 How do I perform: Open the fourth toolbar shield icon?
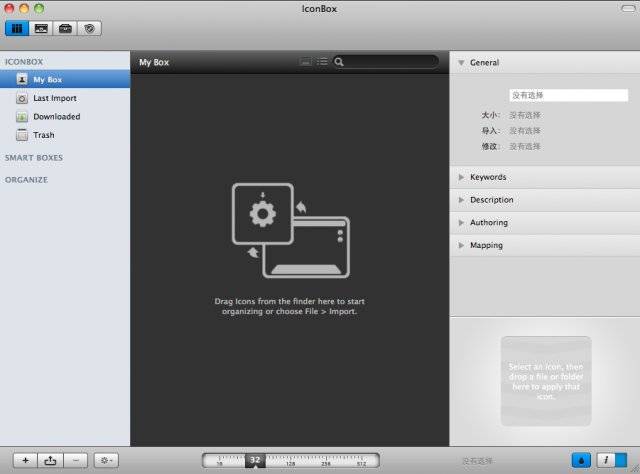point(89,29)
